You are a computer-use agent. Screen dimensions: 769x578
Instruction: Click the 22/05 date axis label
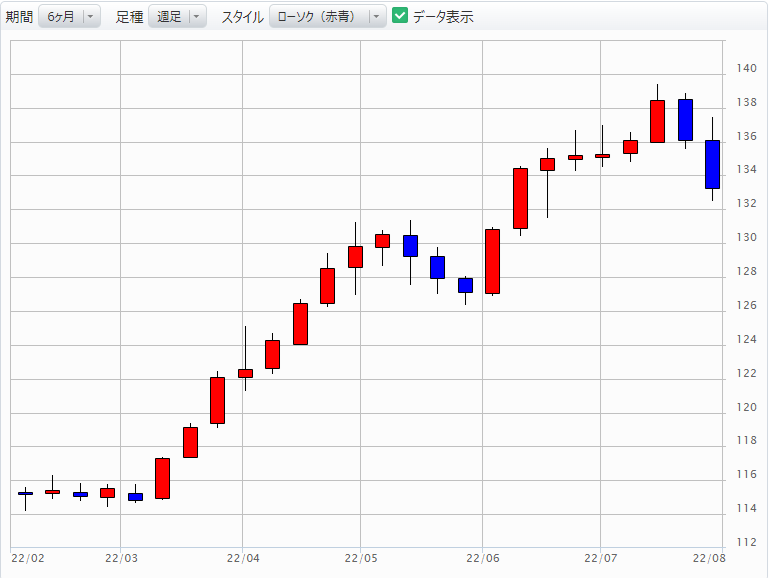(x=361, y=558)
